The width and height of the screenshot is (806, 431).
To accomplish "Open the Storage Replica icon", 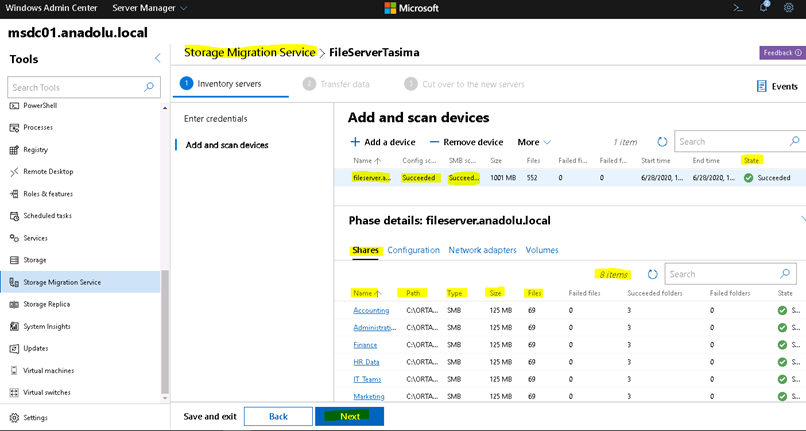I will tap(14, 304).
